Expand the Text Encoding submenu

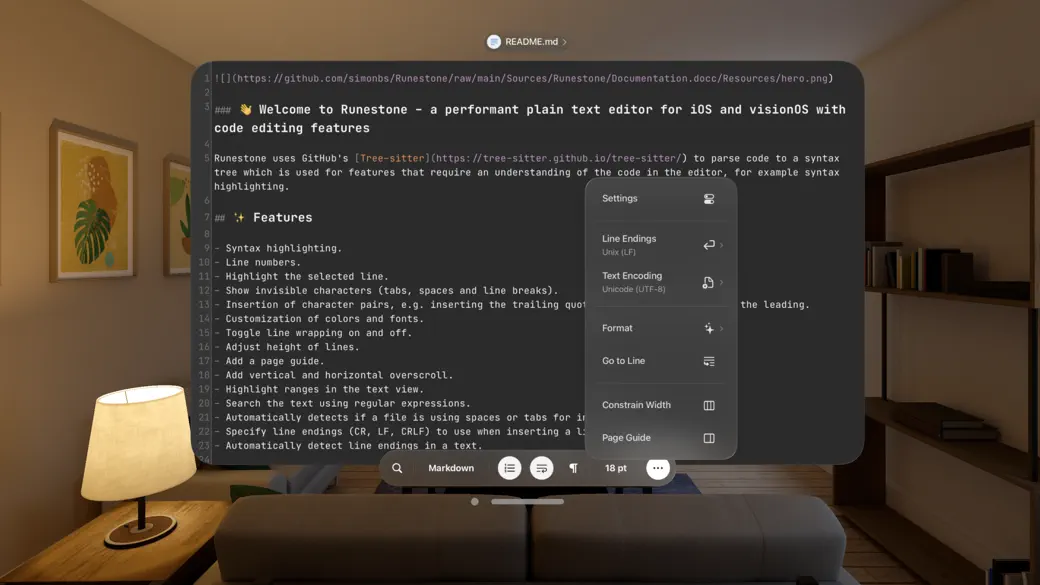coord(660,282)
